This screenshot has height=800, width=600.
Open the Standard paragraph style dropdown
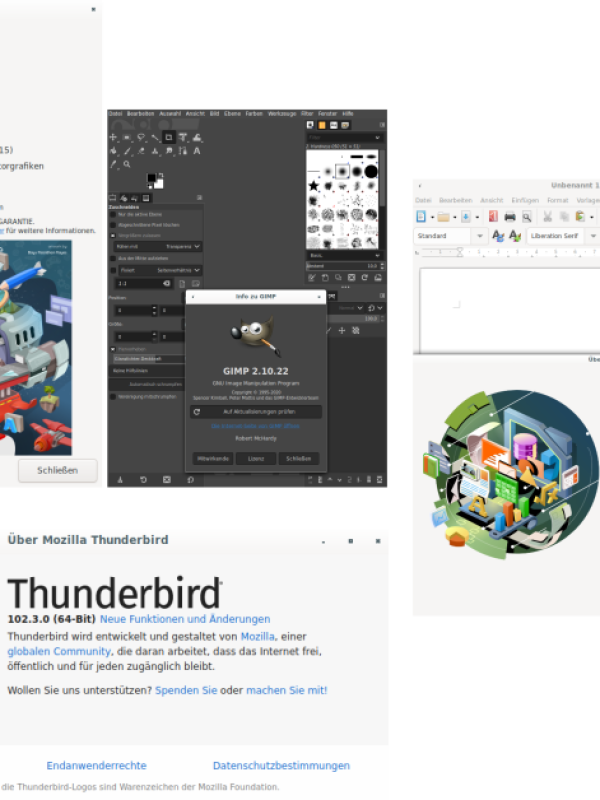click(481, 236)
